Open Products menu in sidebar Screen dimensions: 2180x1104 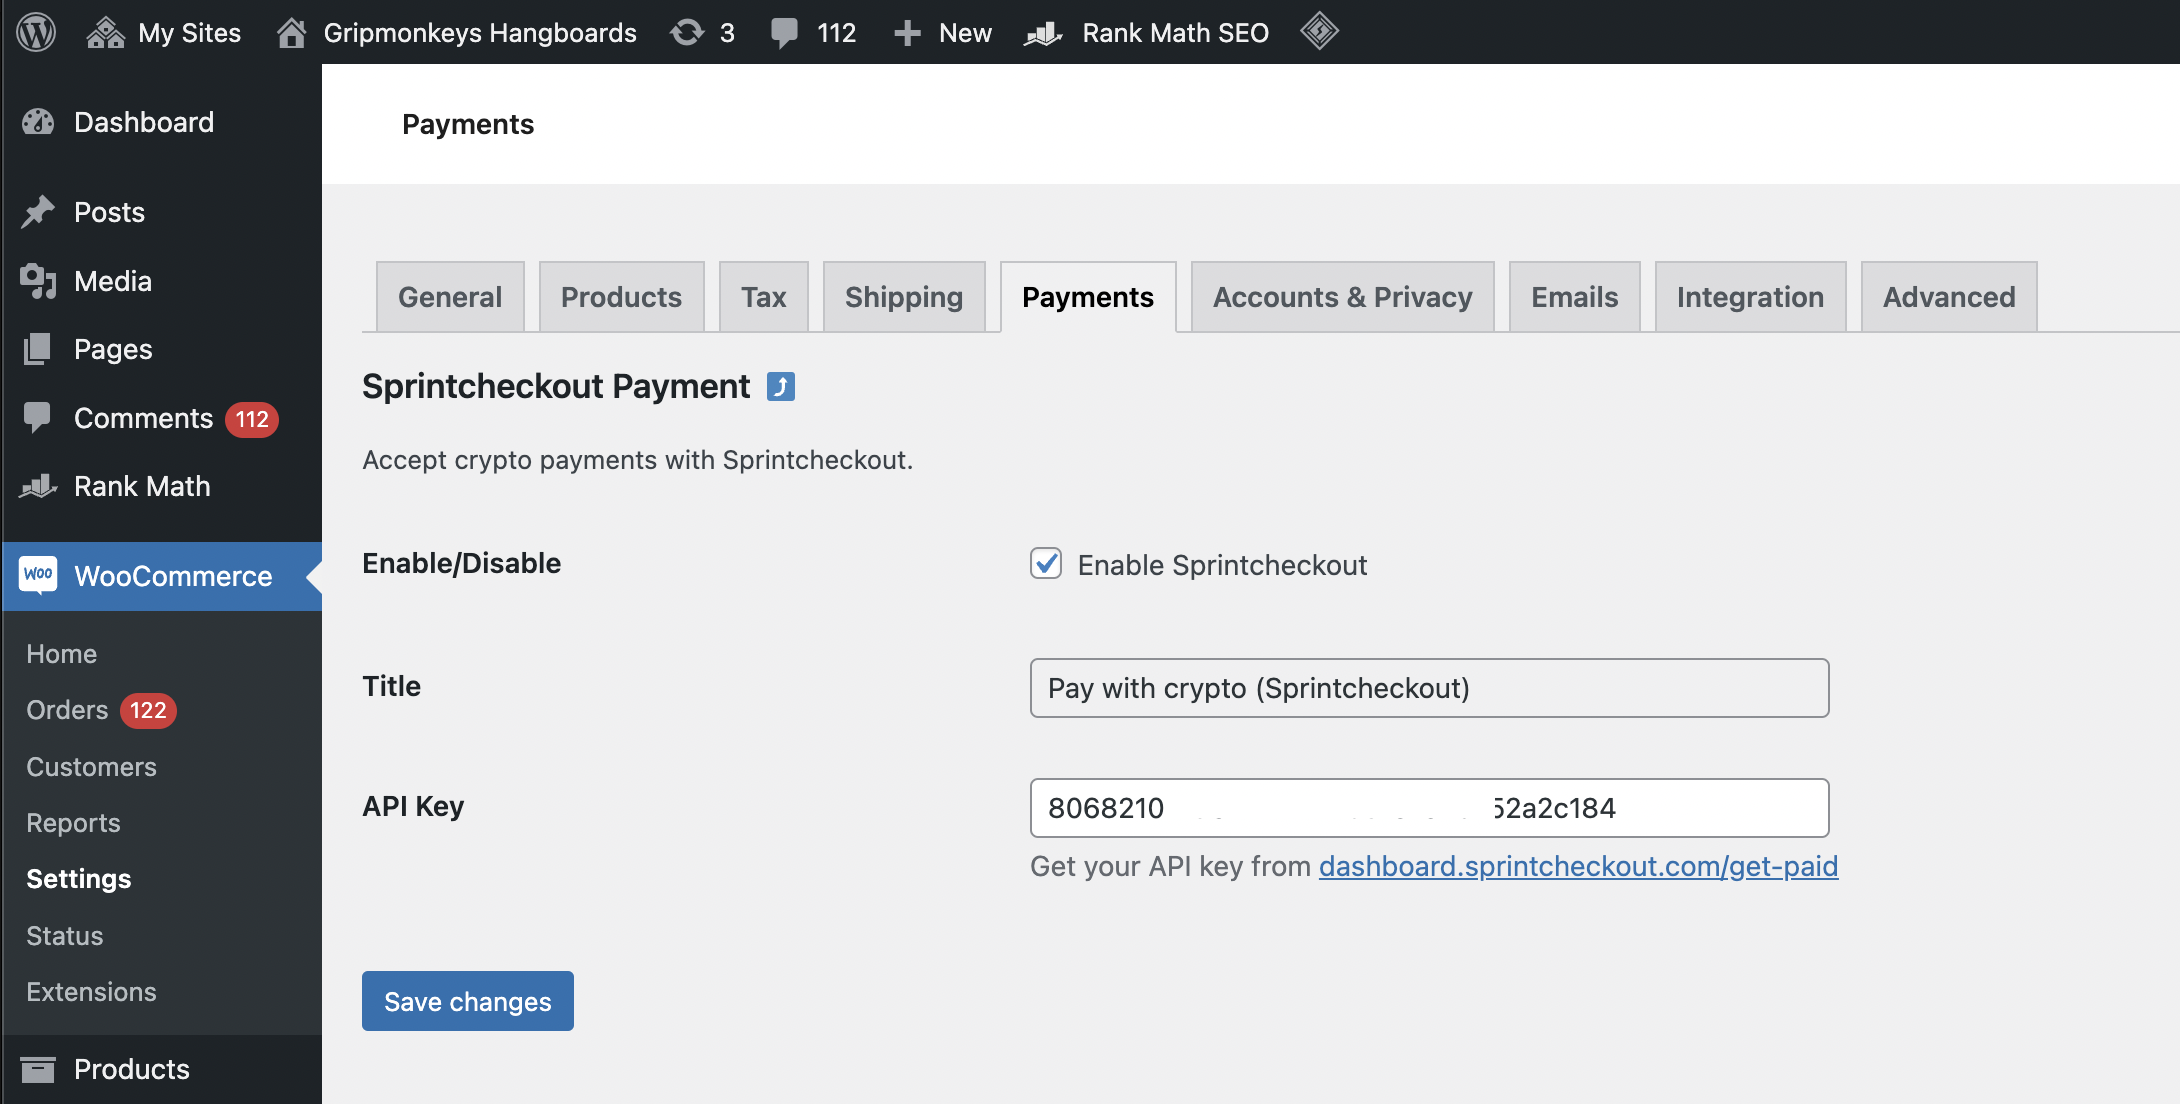(131, 1069)
